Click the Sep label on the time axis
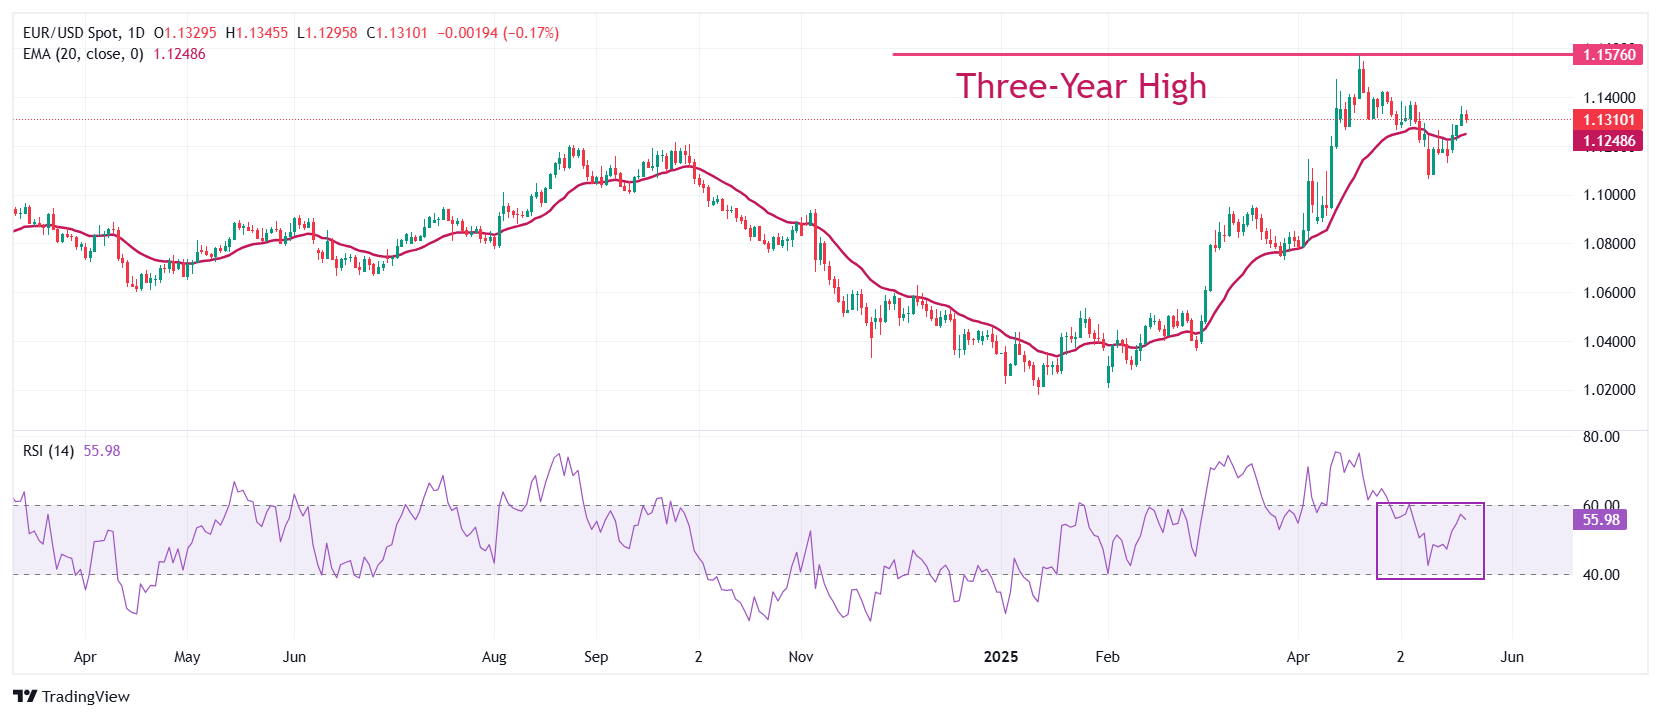This screenshot has height=718, width=1661. tap(596, 657)
